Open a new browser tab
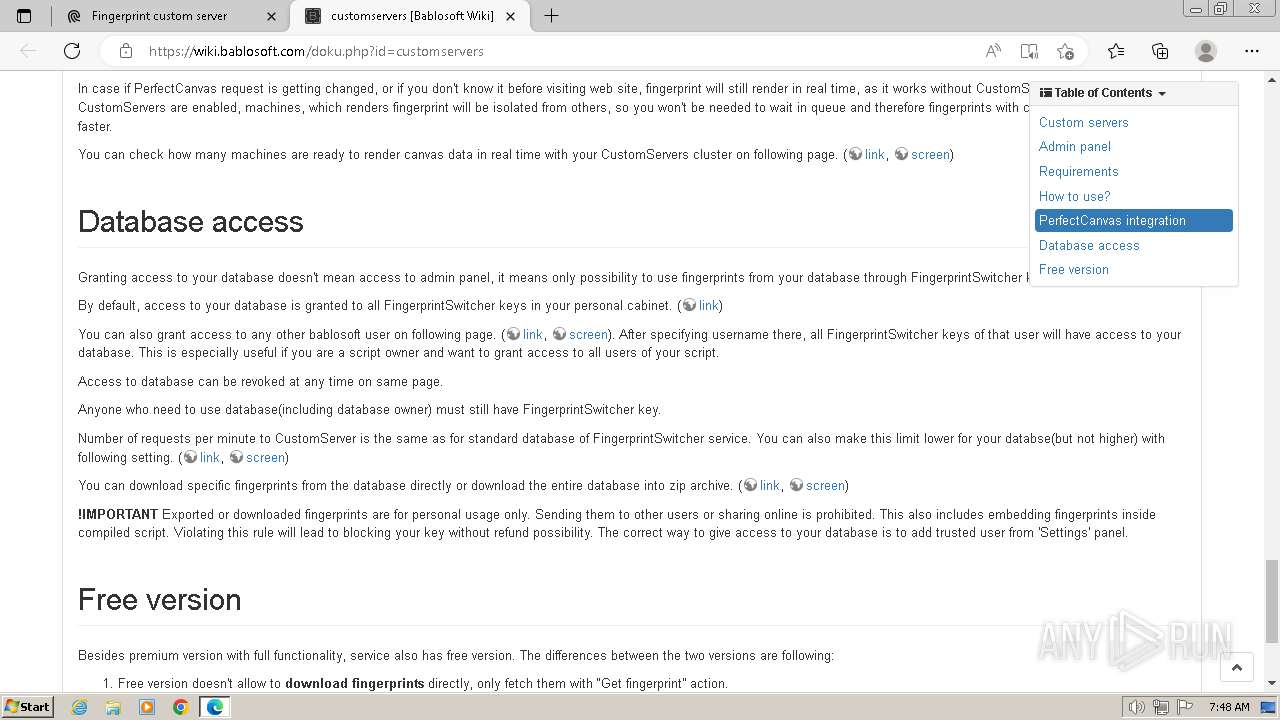Screen dimensions: 1280x720 (551, 16)
